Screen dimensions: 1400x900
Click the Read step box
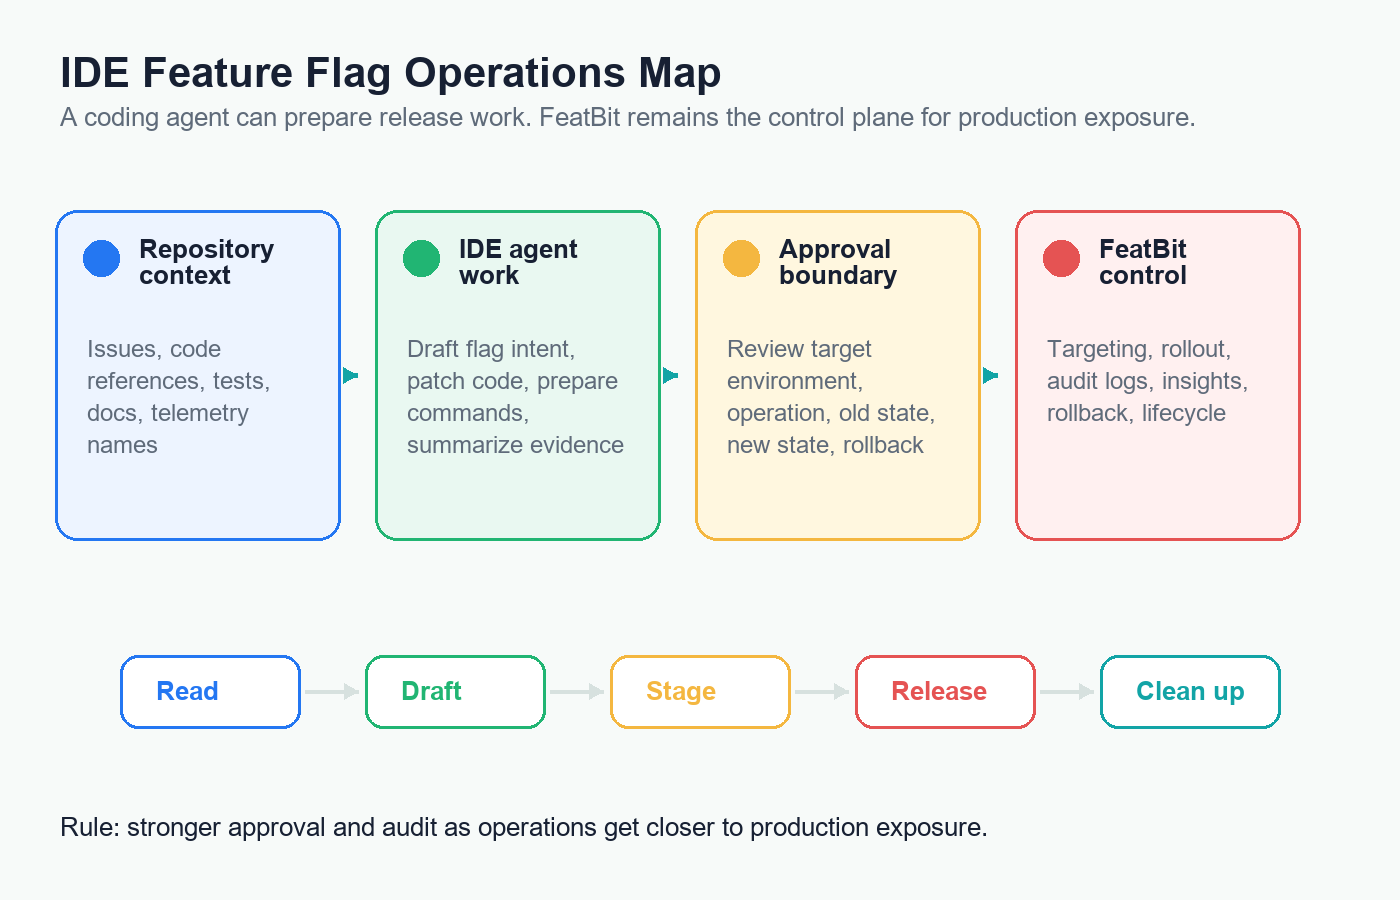(210, 692)
